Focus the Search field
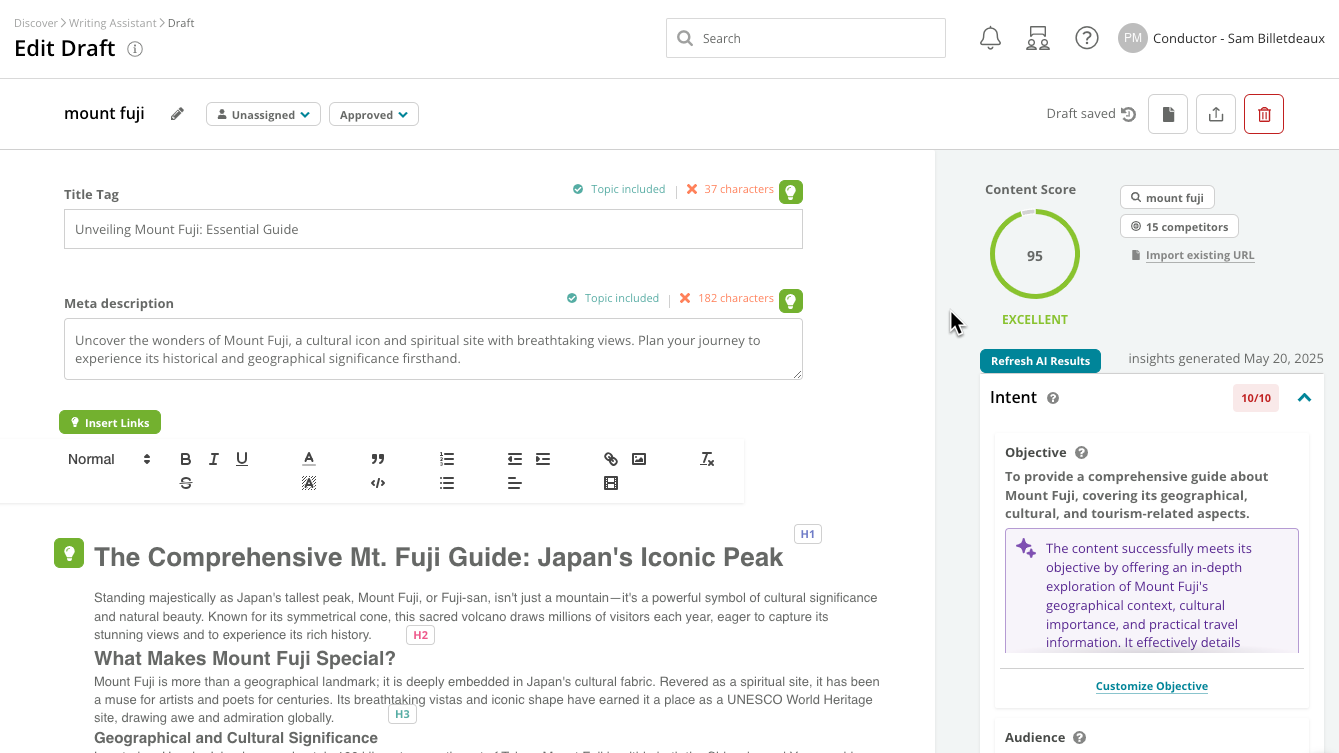 806,38
